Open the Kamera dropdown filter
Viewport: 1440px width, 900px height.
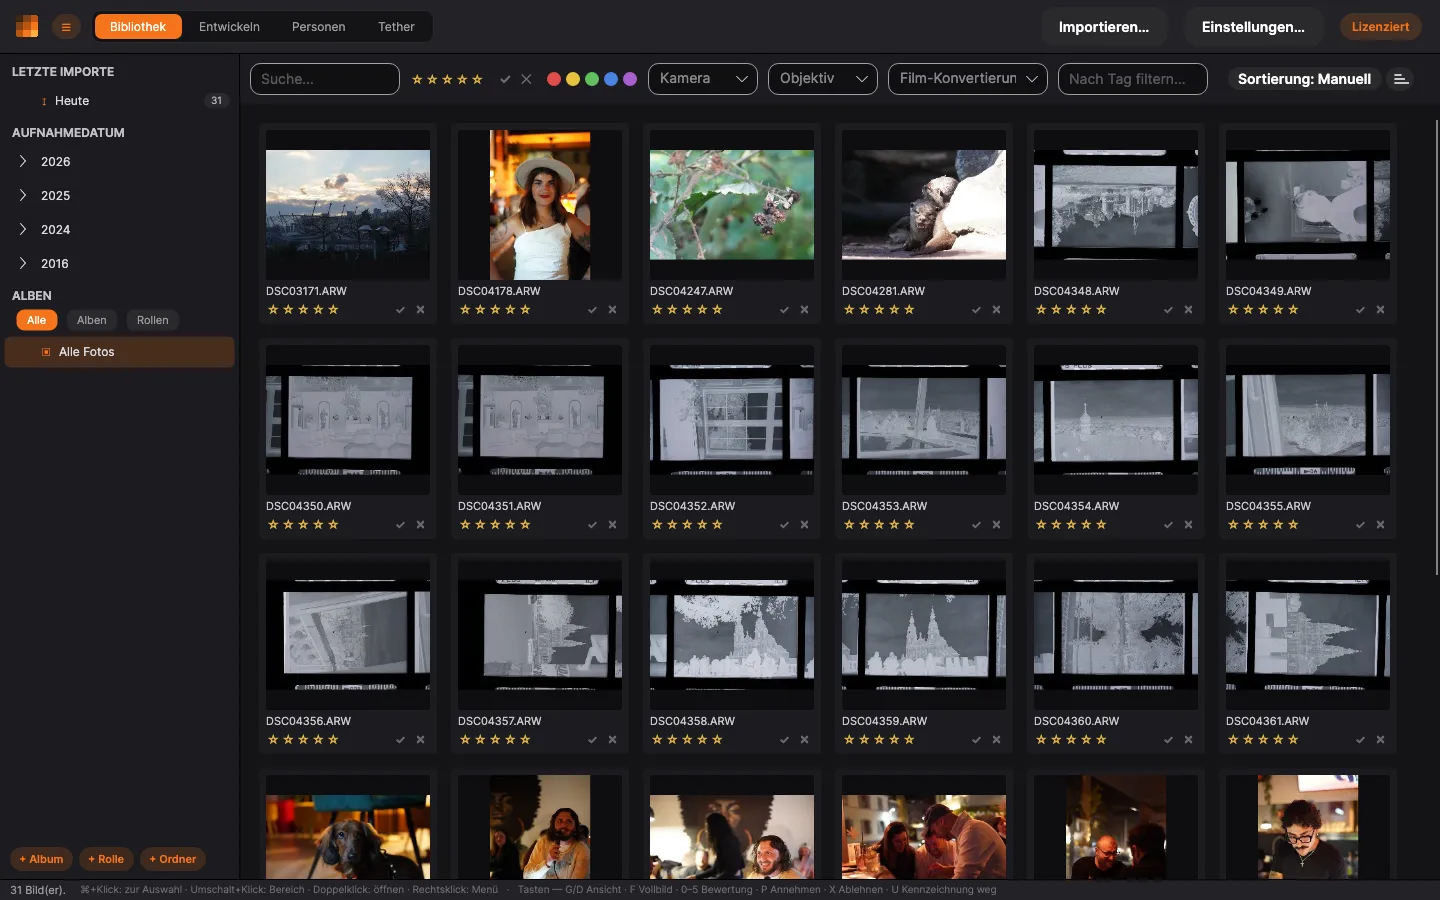(x=703, y=79)
